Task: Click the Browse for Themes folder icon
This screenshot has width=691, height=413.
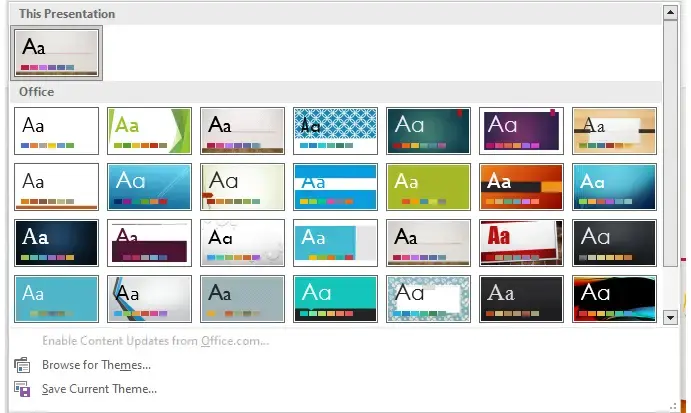Action: (22, 365)
